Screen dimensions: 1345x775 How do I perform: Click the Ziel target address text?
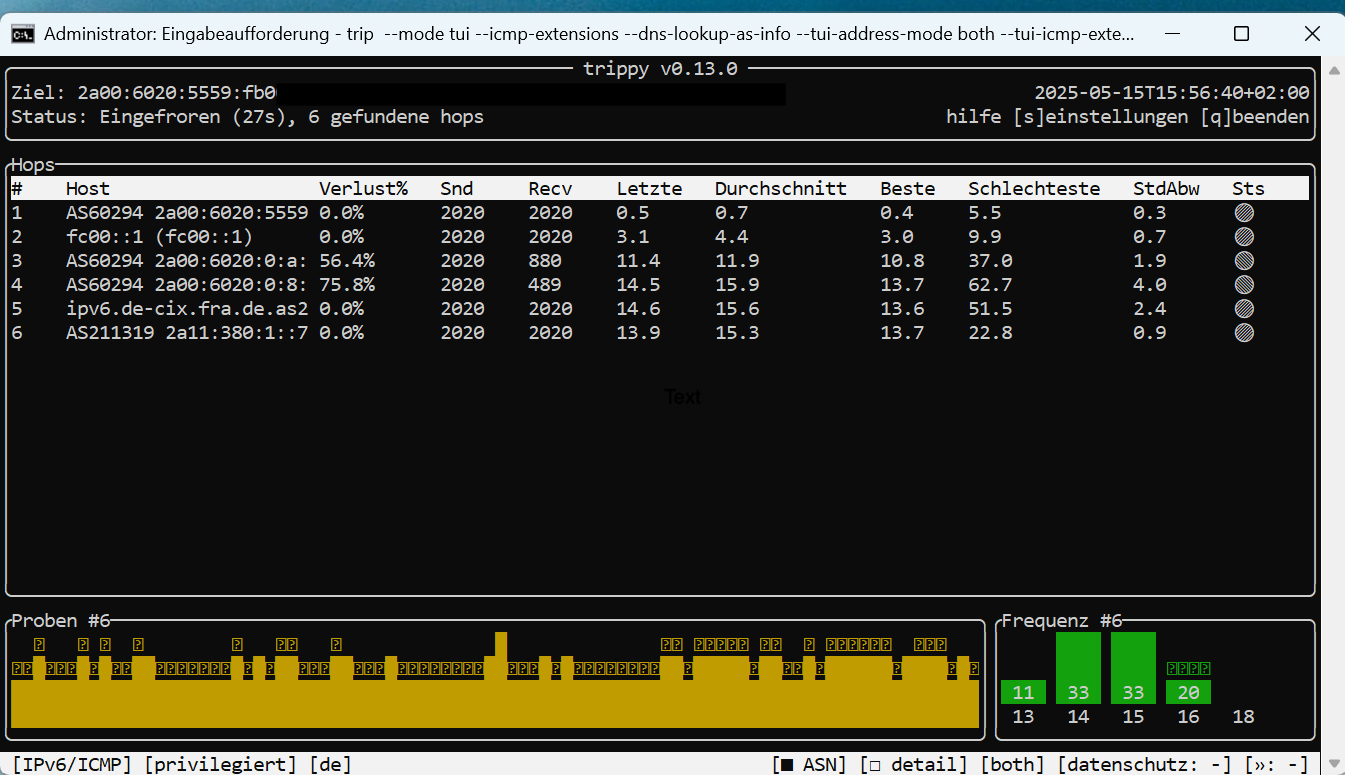pyautogui.click(x=144, y=93)
